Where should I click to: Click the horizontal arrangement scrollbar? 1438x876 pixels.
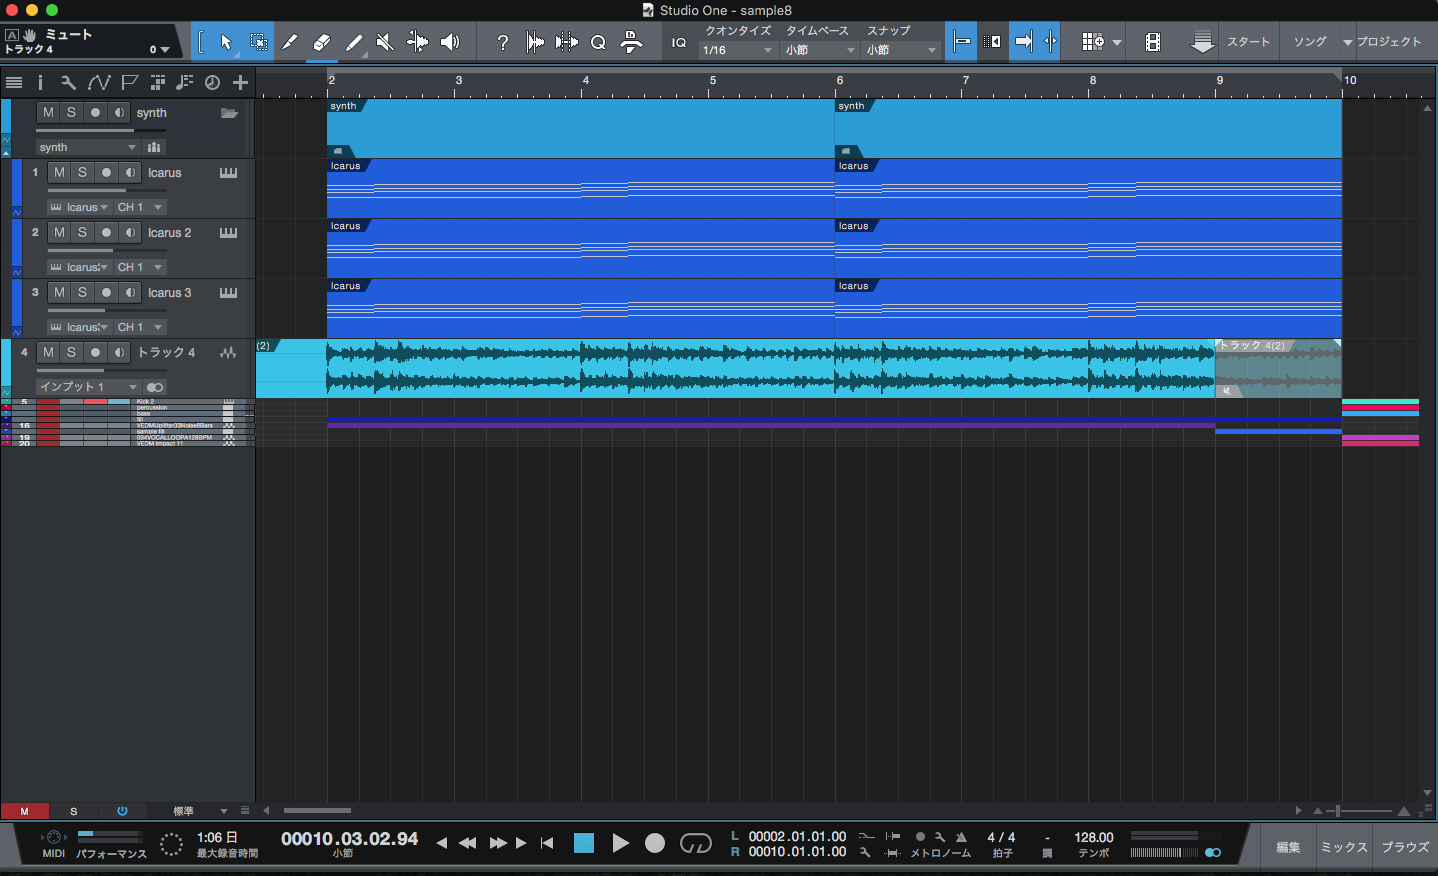point(317,810)
